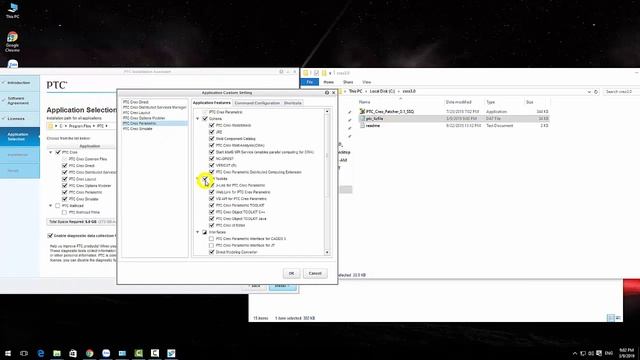This screenshot has width=640, height=360.
Task: Check the PTC Mathcad checkbox in installer
Action: [x=58, y=206]
